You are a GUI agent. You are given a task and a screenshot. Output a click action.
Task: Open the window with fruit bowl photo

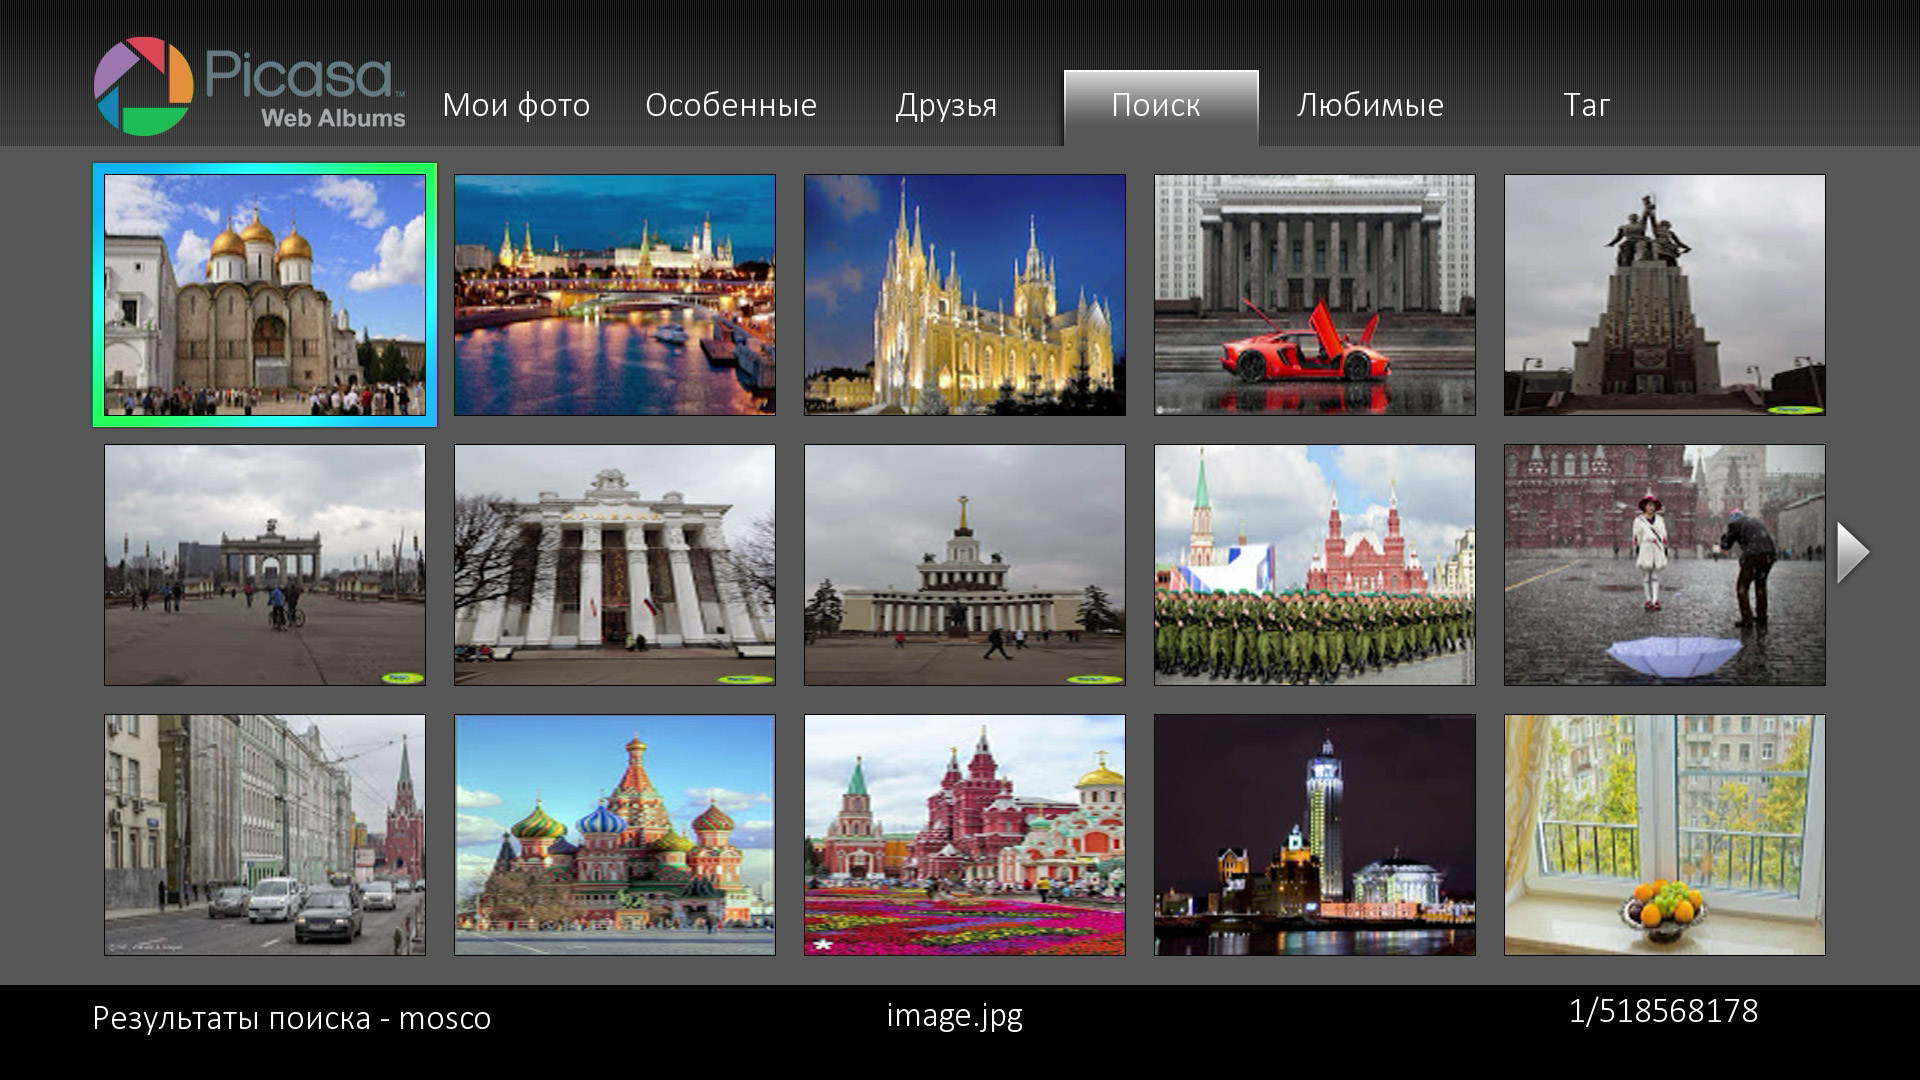tap(1665, 835)
